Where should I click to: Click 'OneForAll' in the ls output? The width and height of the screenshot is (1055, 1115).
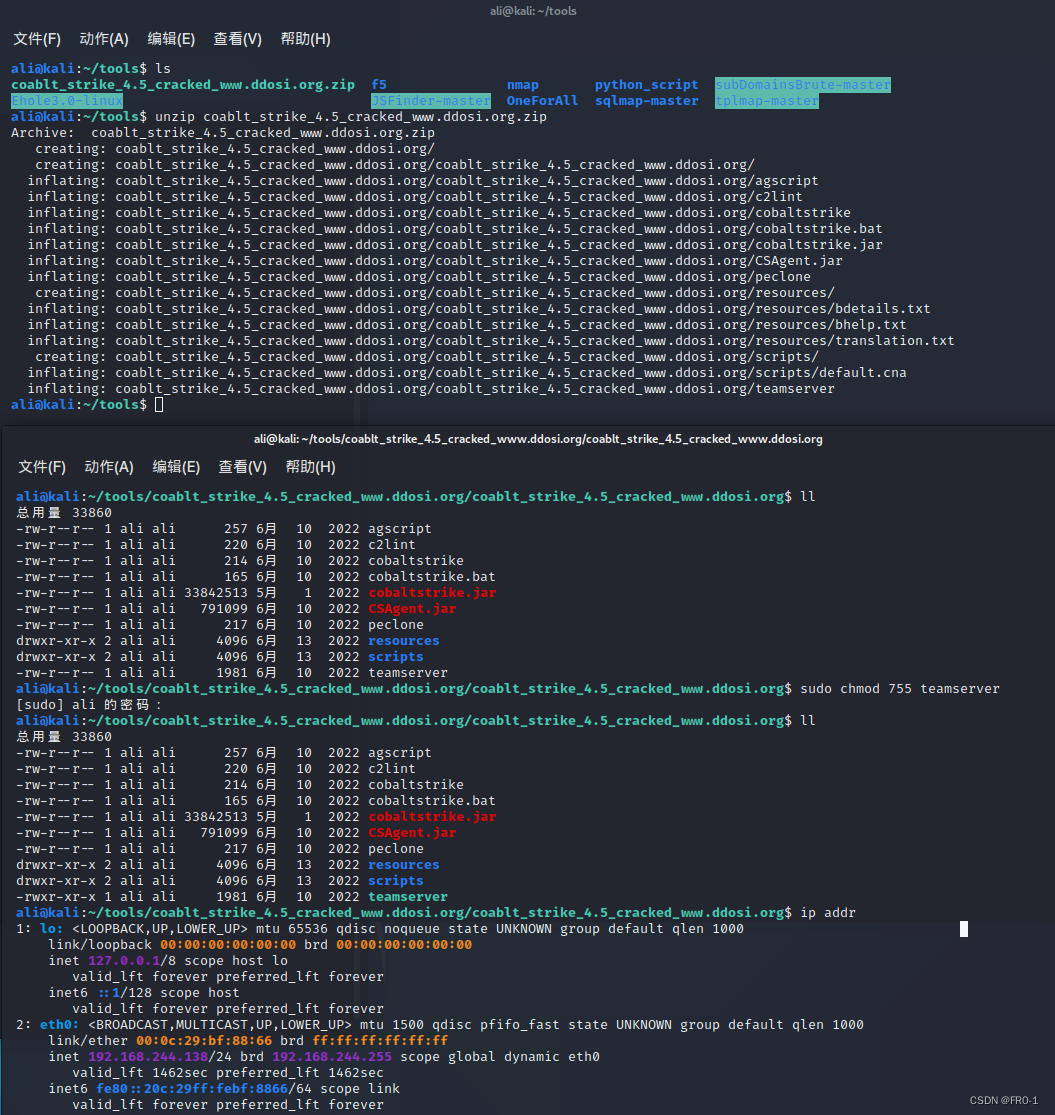(542, 101)
